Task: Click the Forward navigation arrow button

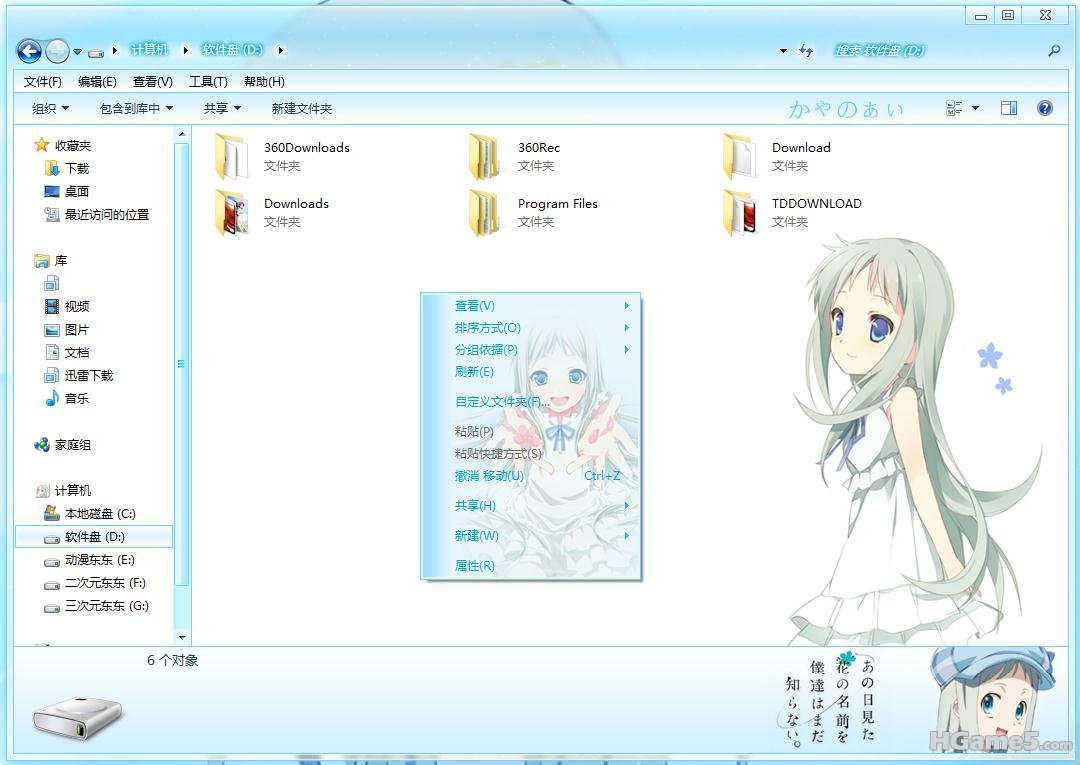Action: [57, 50]
